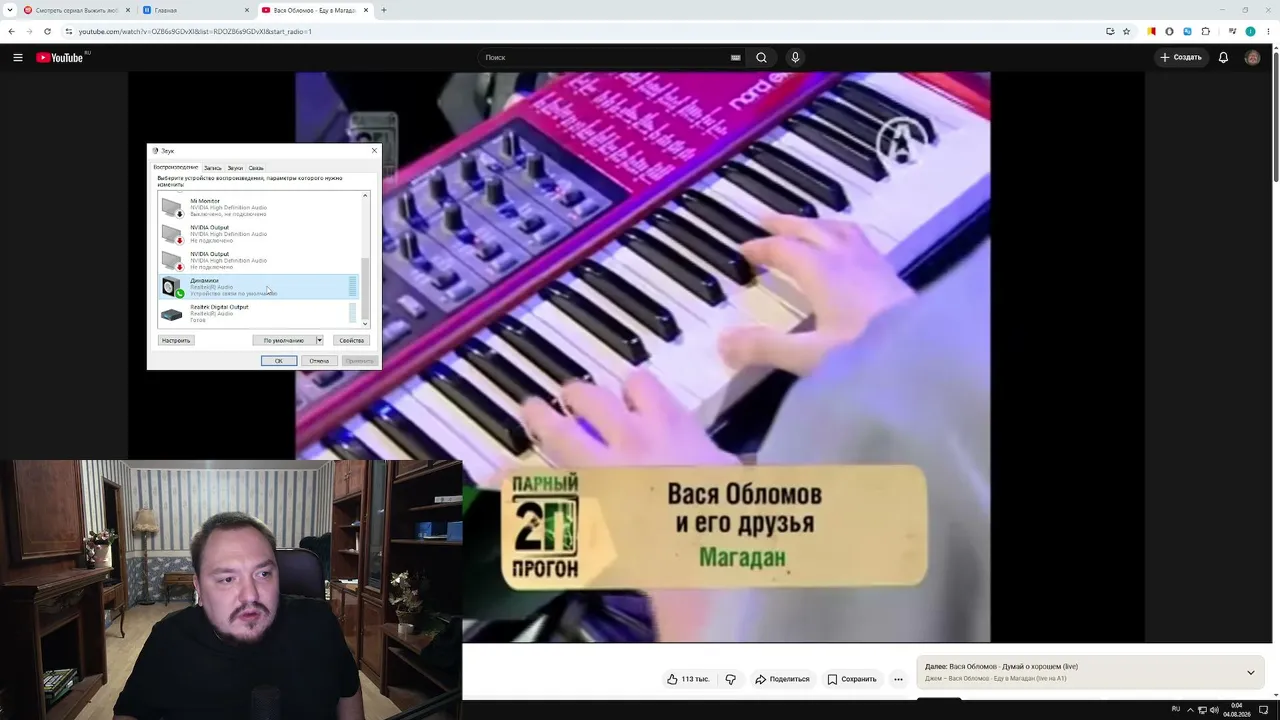Switch to the Связь tab
This screenshot has height=720, width=1280.
pos(256,168)
